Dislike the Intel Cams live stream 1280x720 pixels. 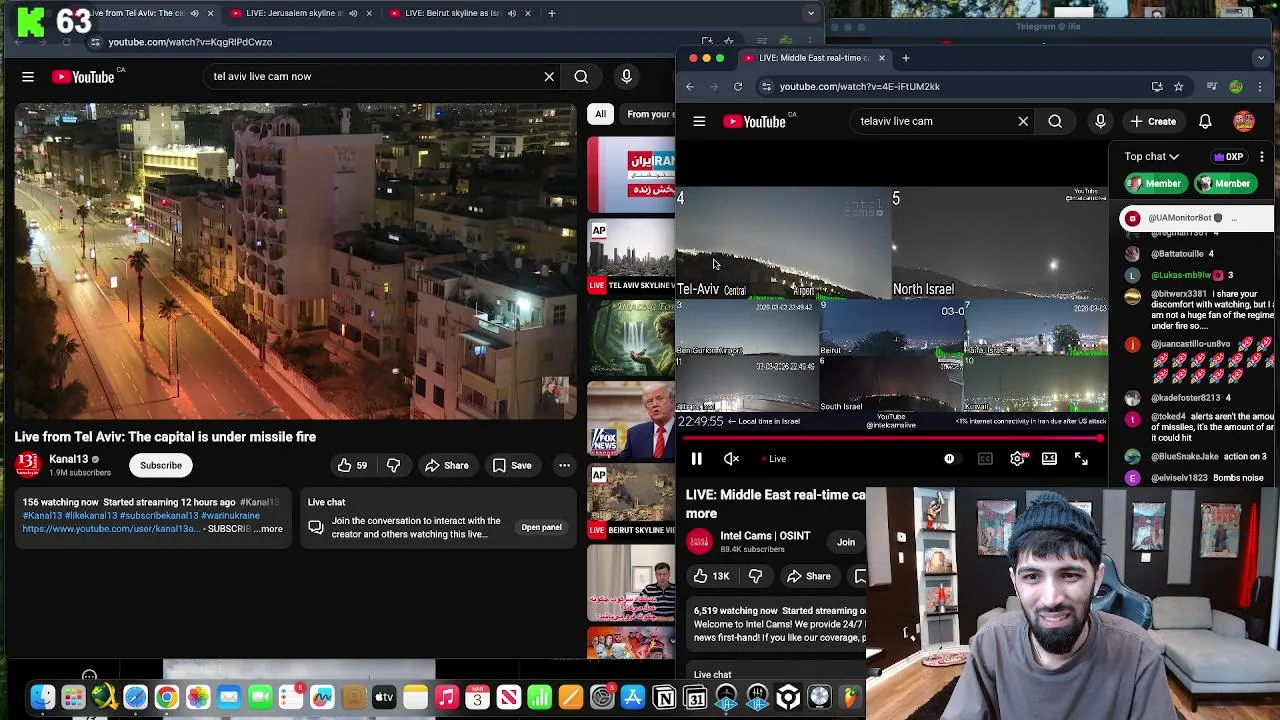pos(755,576)
